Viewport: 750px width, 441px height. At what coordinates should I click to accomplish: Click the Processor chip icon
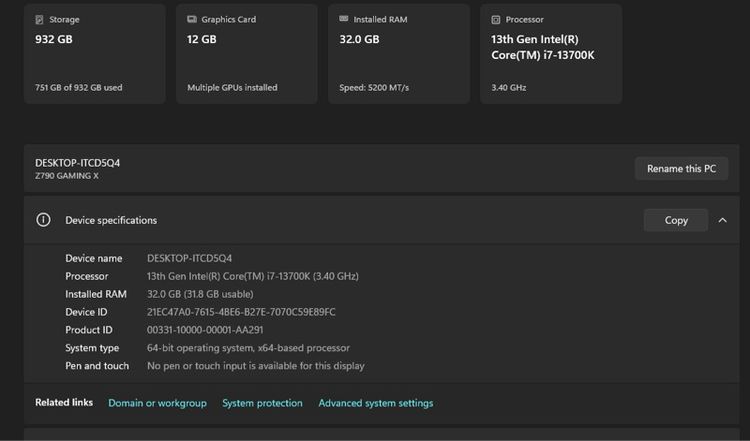click(495, 20)
